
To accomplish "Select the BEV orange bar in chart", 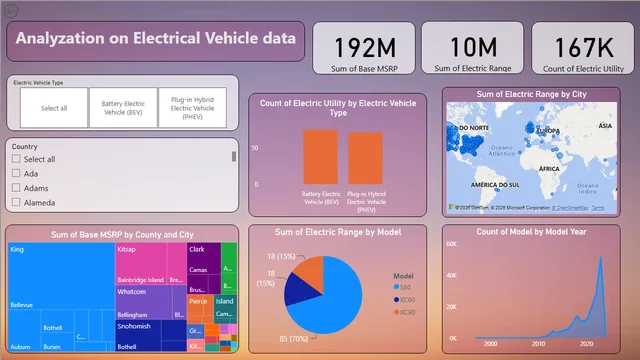I will [x=320, y=157].
